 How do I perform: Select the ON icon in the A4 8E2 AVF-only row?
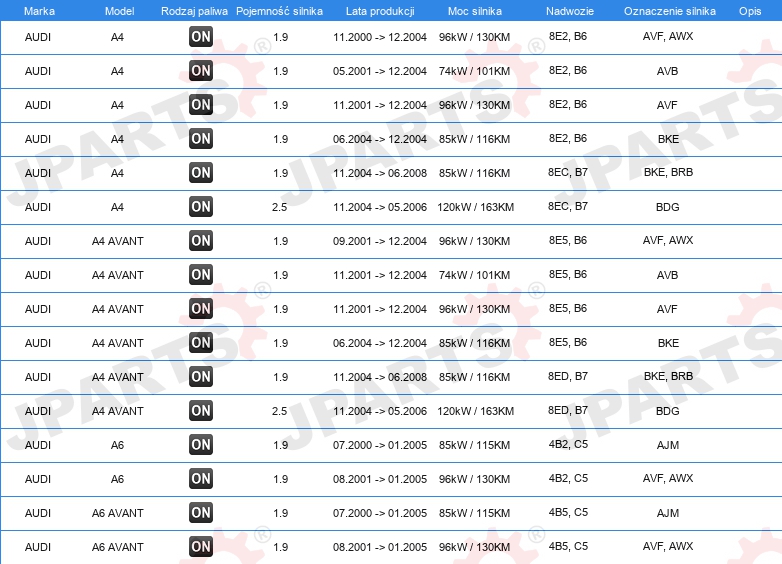[x=201, y=105]
